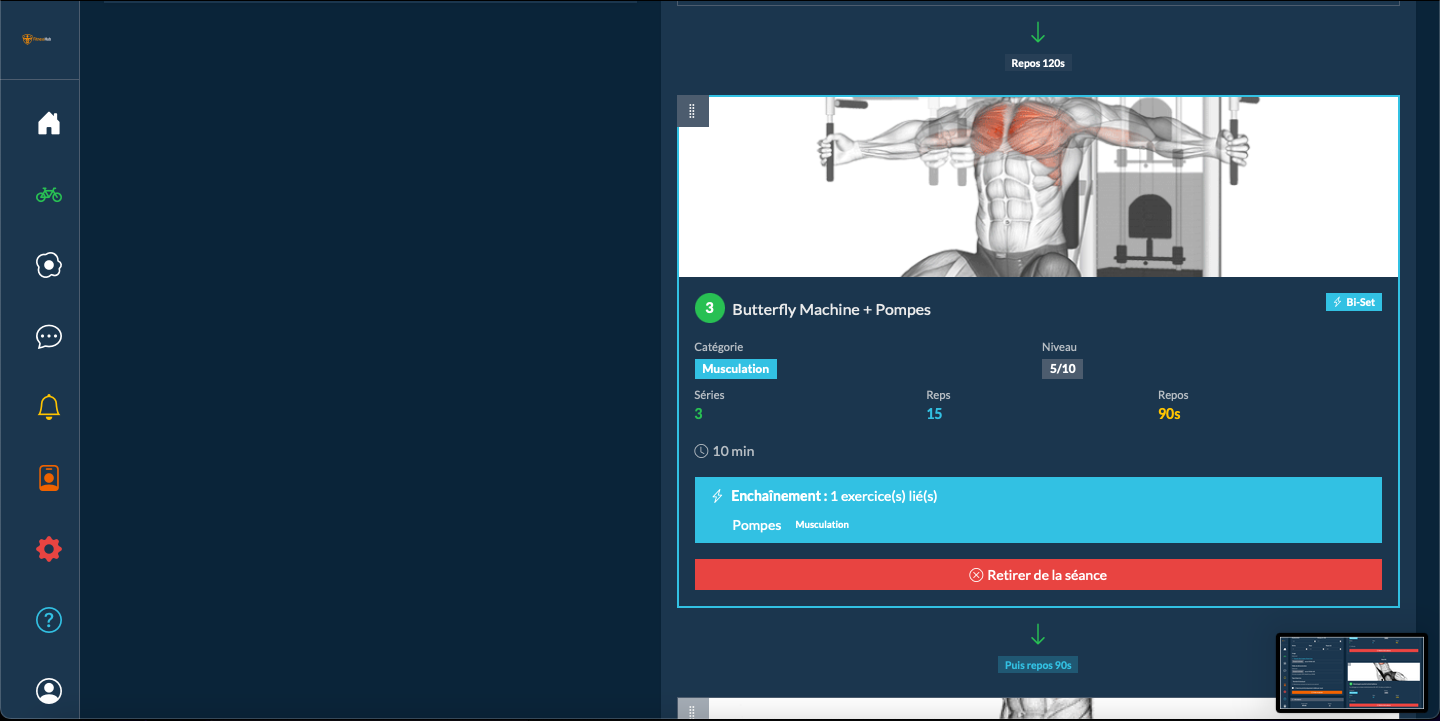This screenshot has width=1440, height=721.
Task: Open the chat messages icon
Action: pyautogui.click(x=49, y=337)
